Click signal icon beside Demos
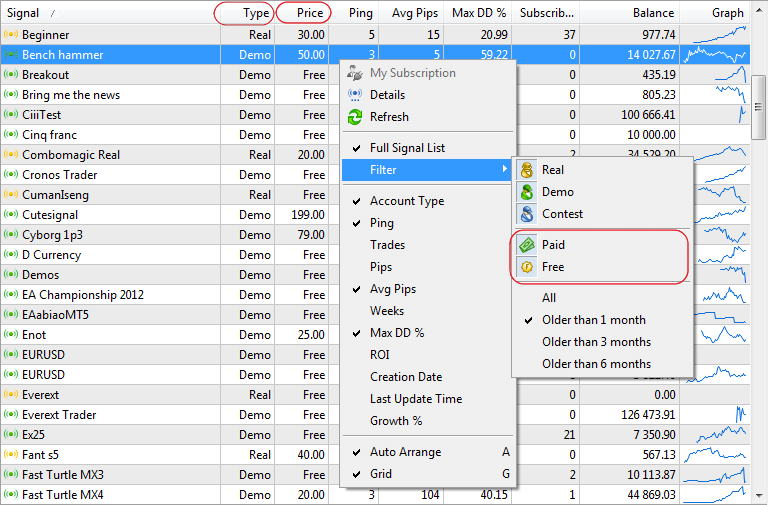Screen dimensions: 769x505 [11, 275]
